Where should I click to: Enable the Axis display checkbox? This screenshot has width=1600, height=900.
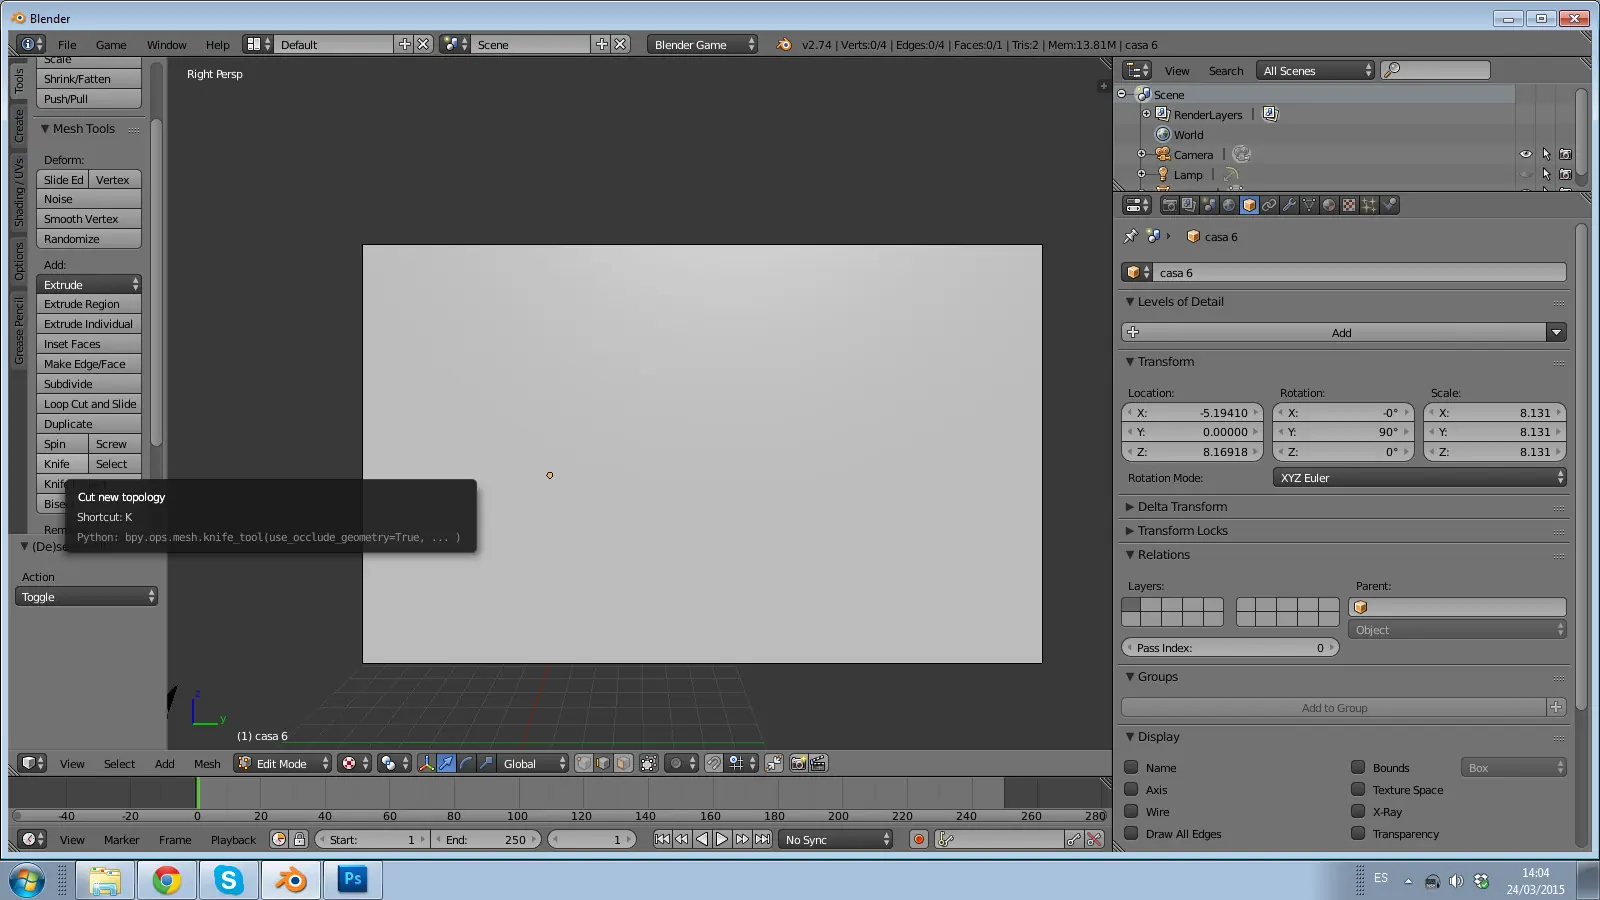tap(1131, 789)
